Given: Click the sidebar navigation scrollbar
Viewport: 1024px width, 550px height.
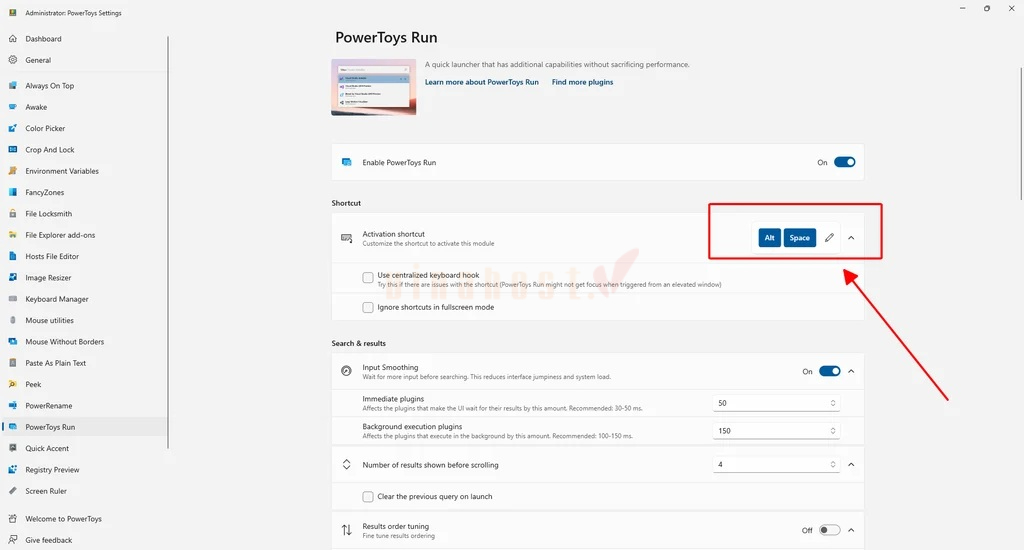Looking at the screenshot, I should (x=168, y=242).
